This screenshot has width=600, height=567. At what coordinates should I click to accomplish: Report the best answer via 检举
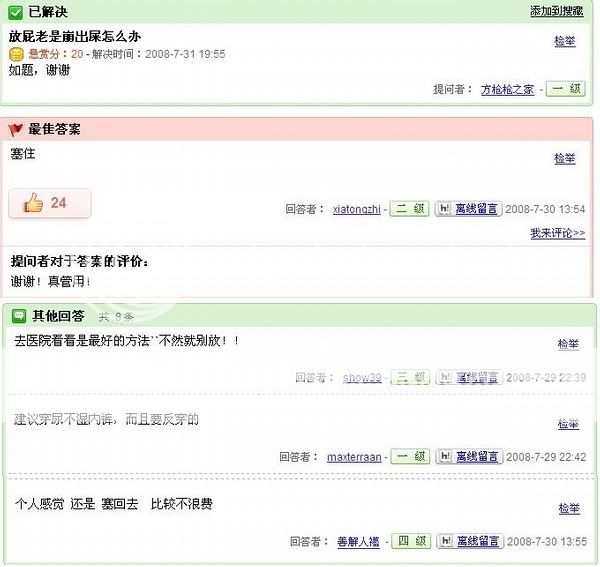[565, 158]
